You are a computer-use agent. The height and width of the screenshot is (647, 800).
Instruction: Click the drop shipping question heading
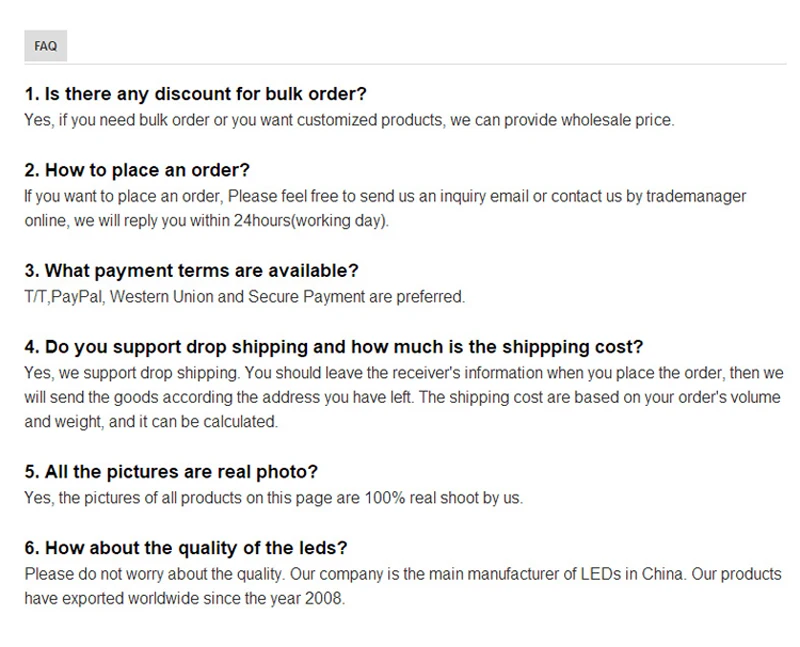click(x=334, y=347)
